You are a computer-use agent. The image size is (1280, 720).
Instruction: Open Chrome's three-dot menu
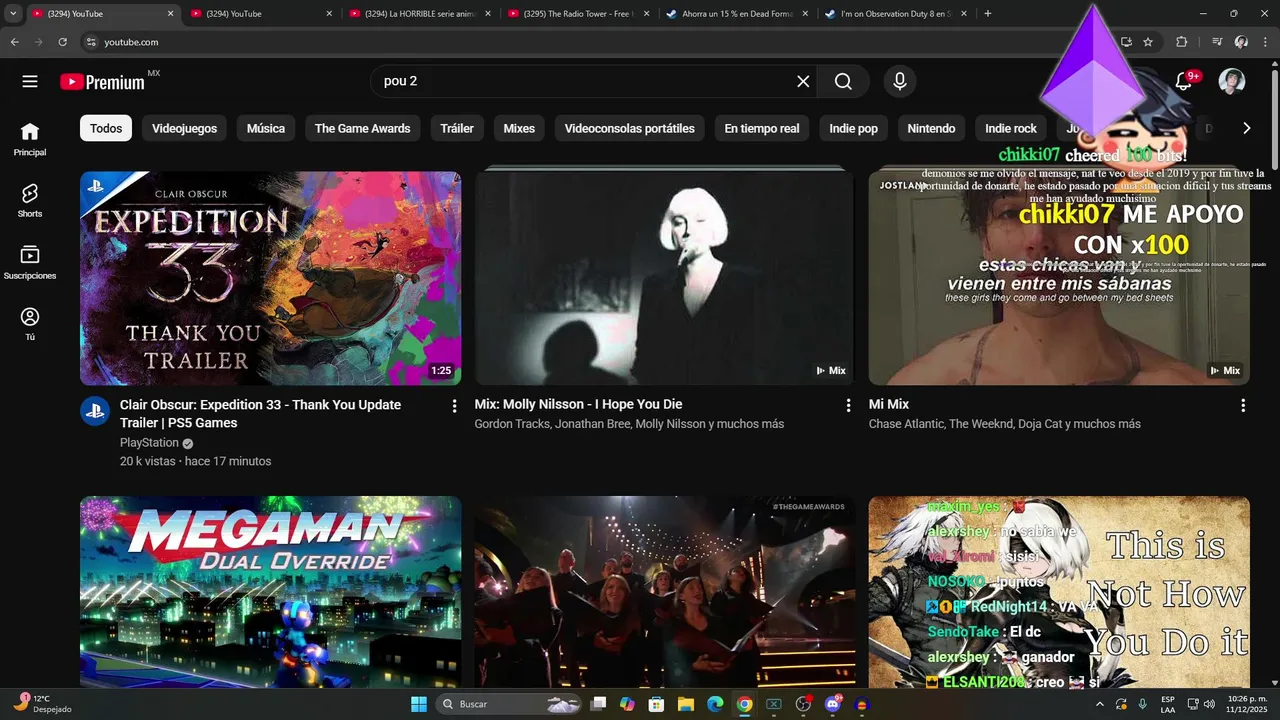1265,42
